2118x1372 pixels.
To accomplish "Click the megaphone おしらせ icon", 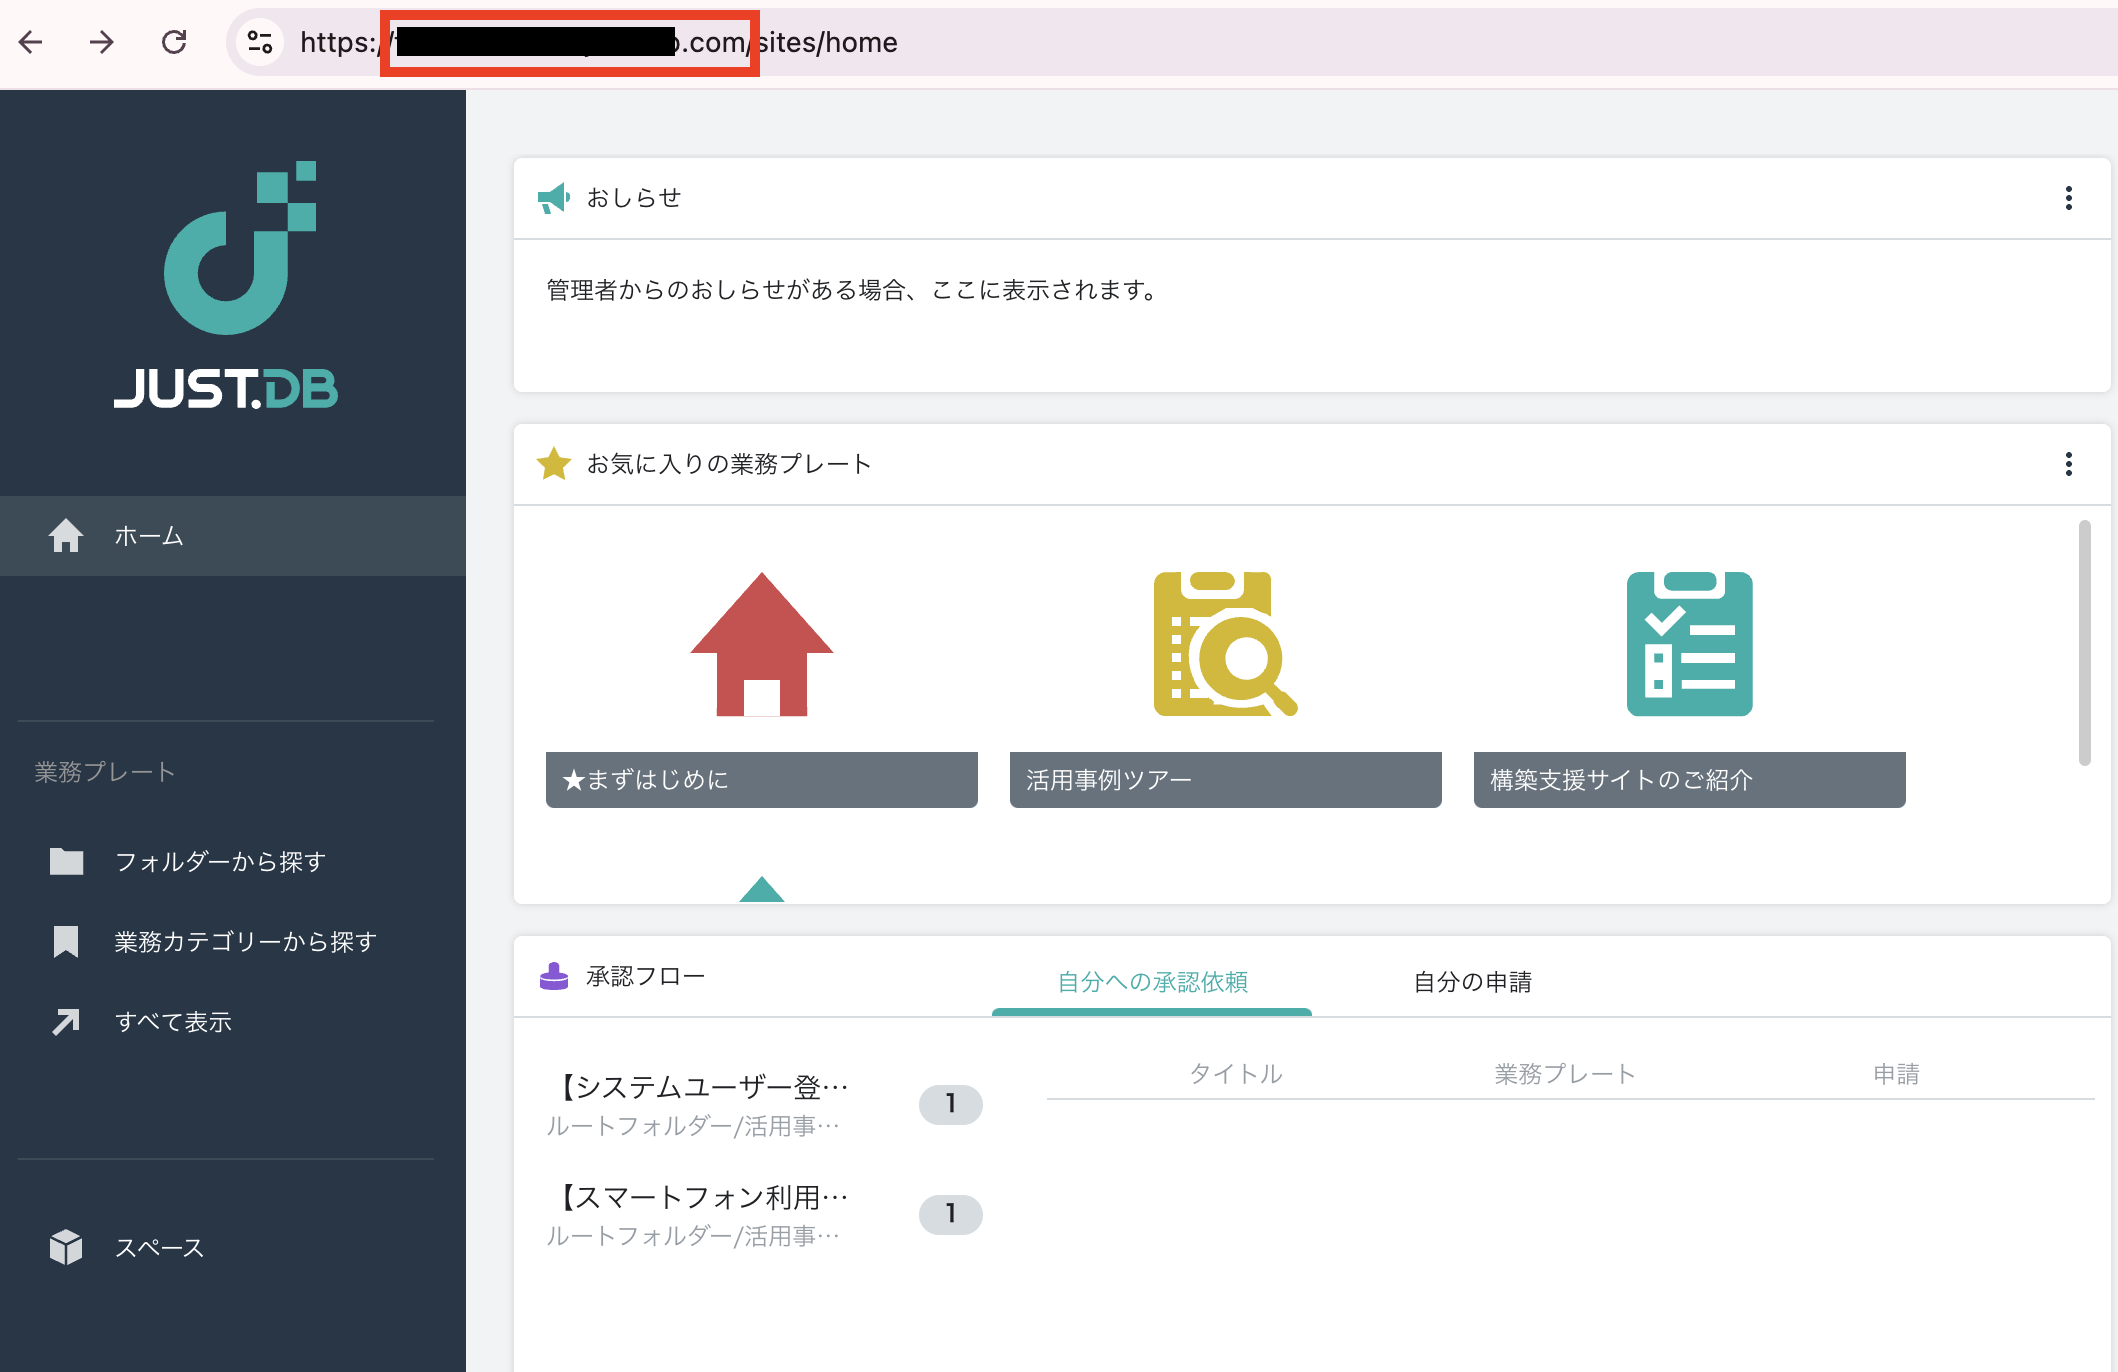I will [x=553, y=198].
